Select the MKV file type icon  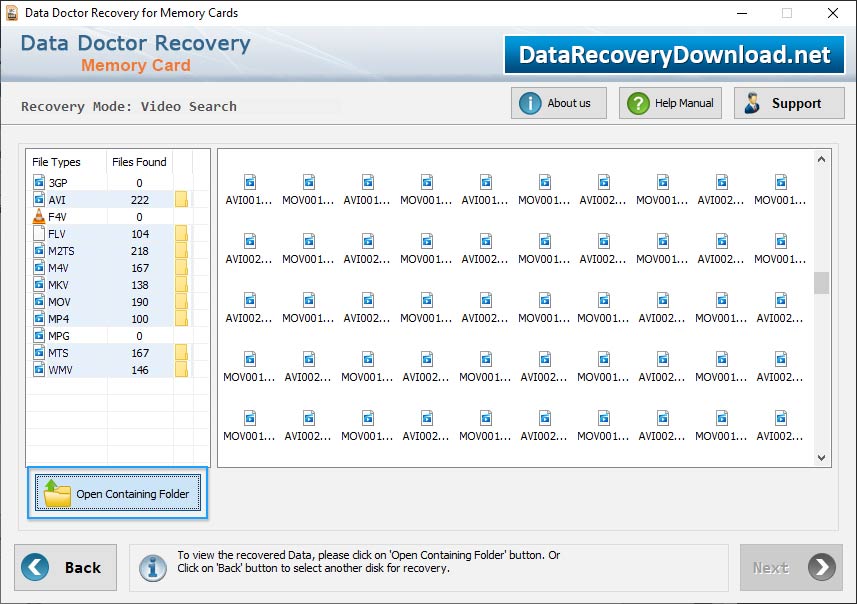point(39,284)
